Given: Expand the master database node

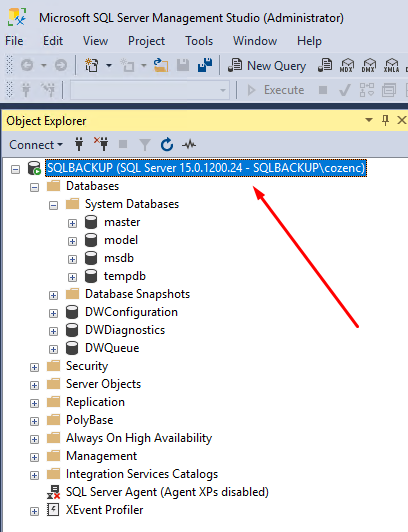Looking at the screenshot, I should pyautogui.click(x=72, y=223).
